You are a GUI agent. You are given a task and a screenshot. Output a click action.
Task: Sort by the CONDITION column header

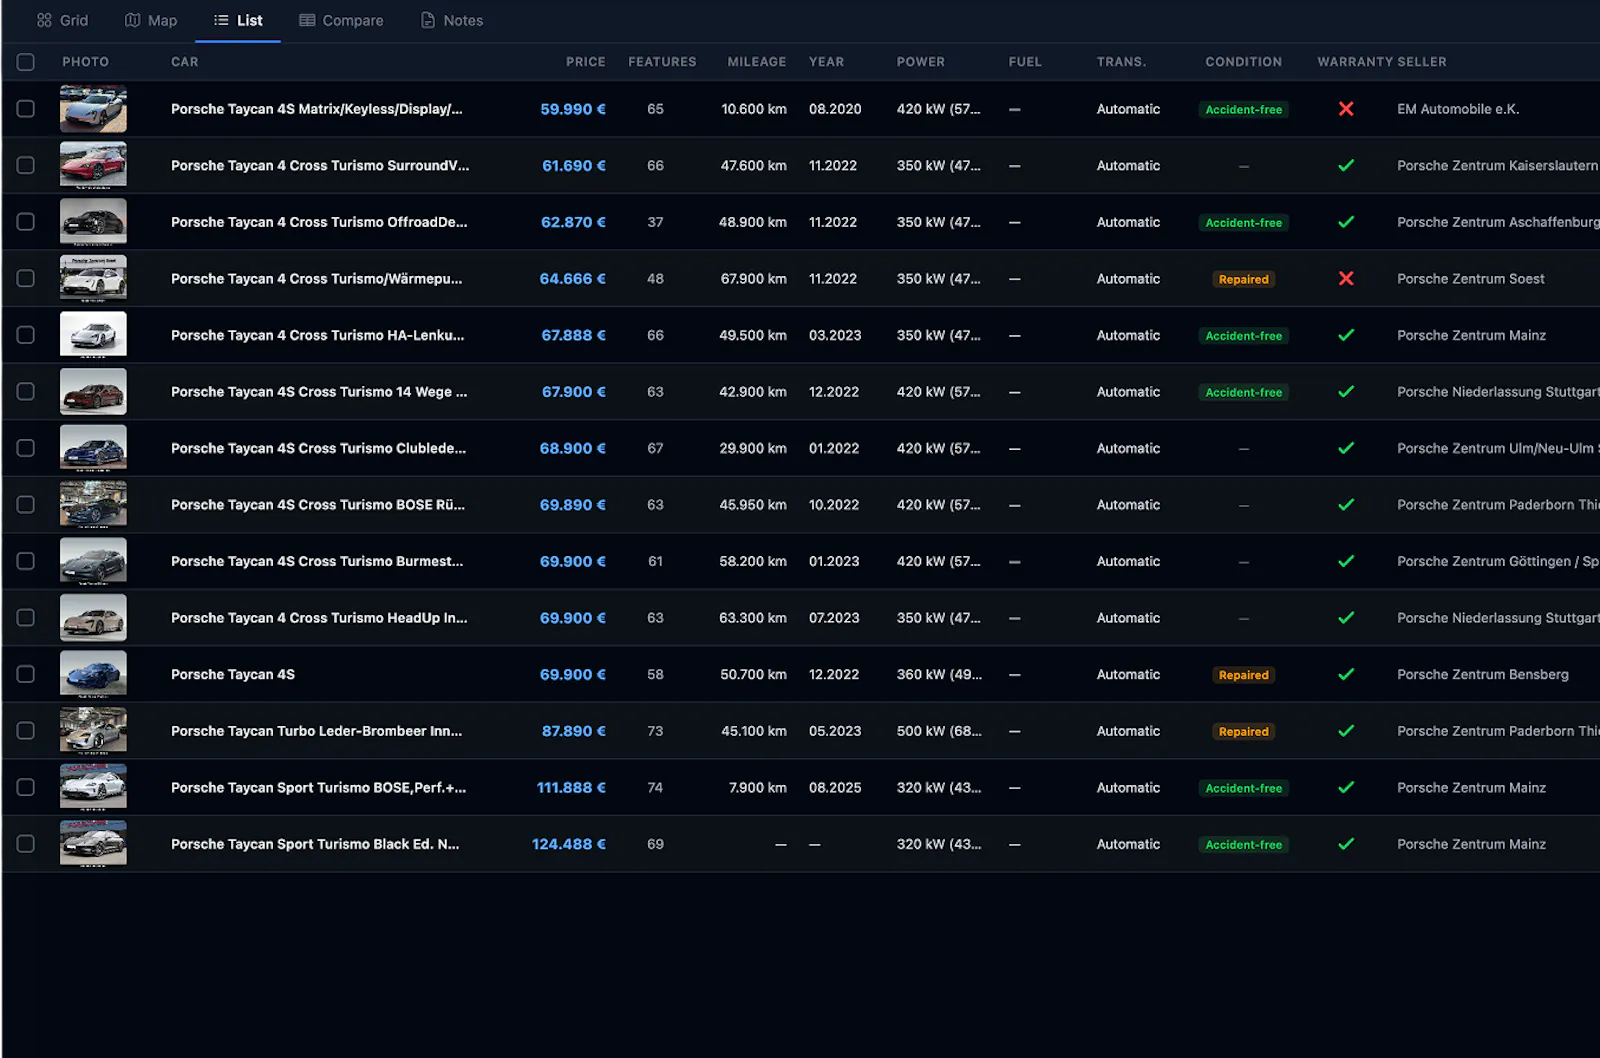1243,62
